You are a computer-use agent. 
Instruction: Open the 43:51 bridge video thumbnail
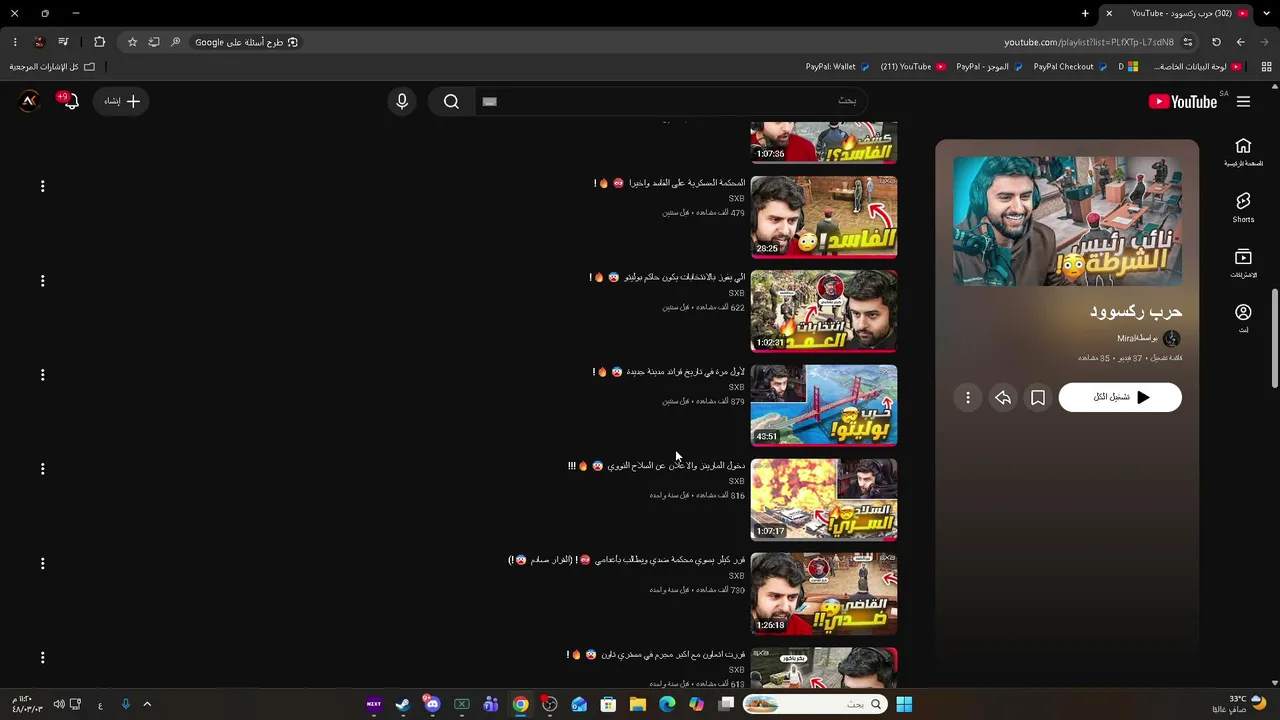[824, 405]
